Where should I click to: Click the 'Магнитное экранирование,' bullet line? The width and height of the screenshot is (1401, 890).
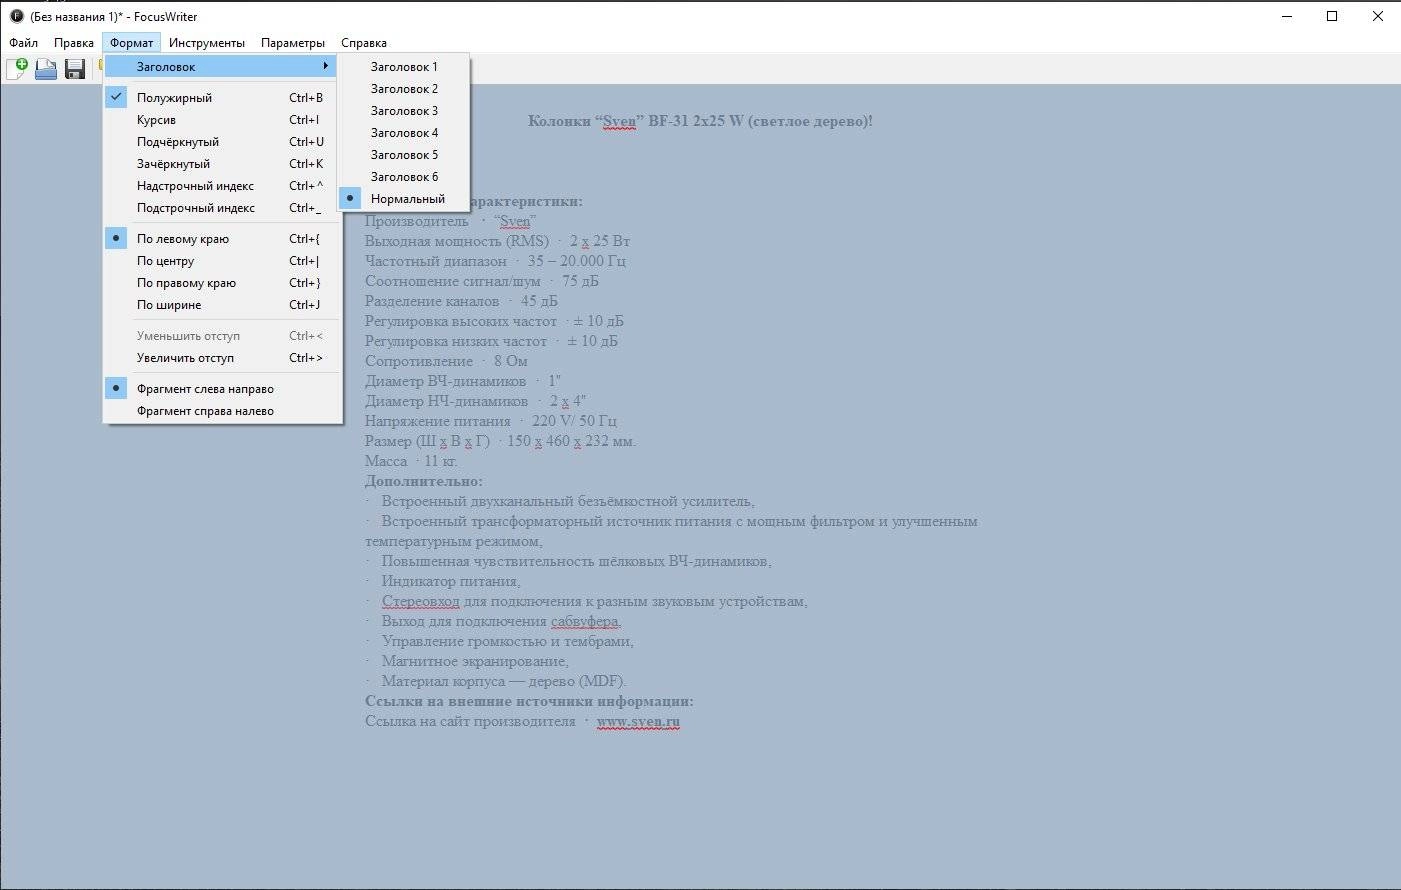[467, 661]
